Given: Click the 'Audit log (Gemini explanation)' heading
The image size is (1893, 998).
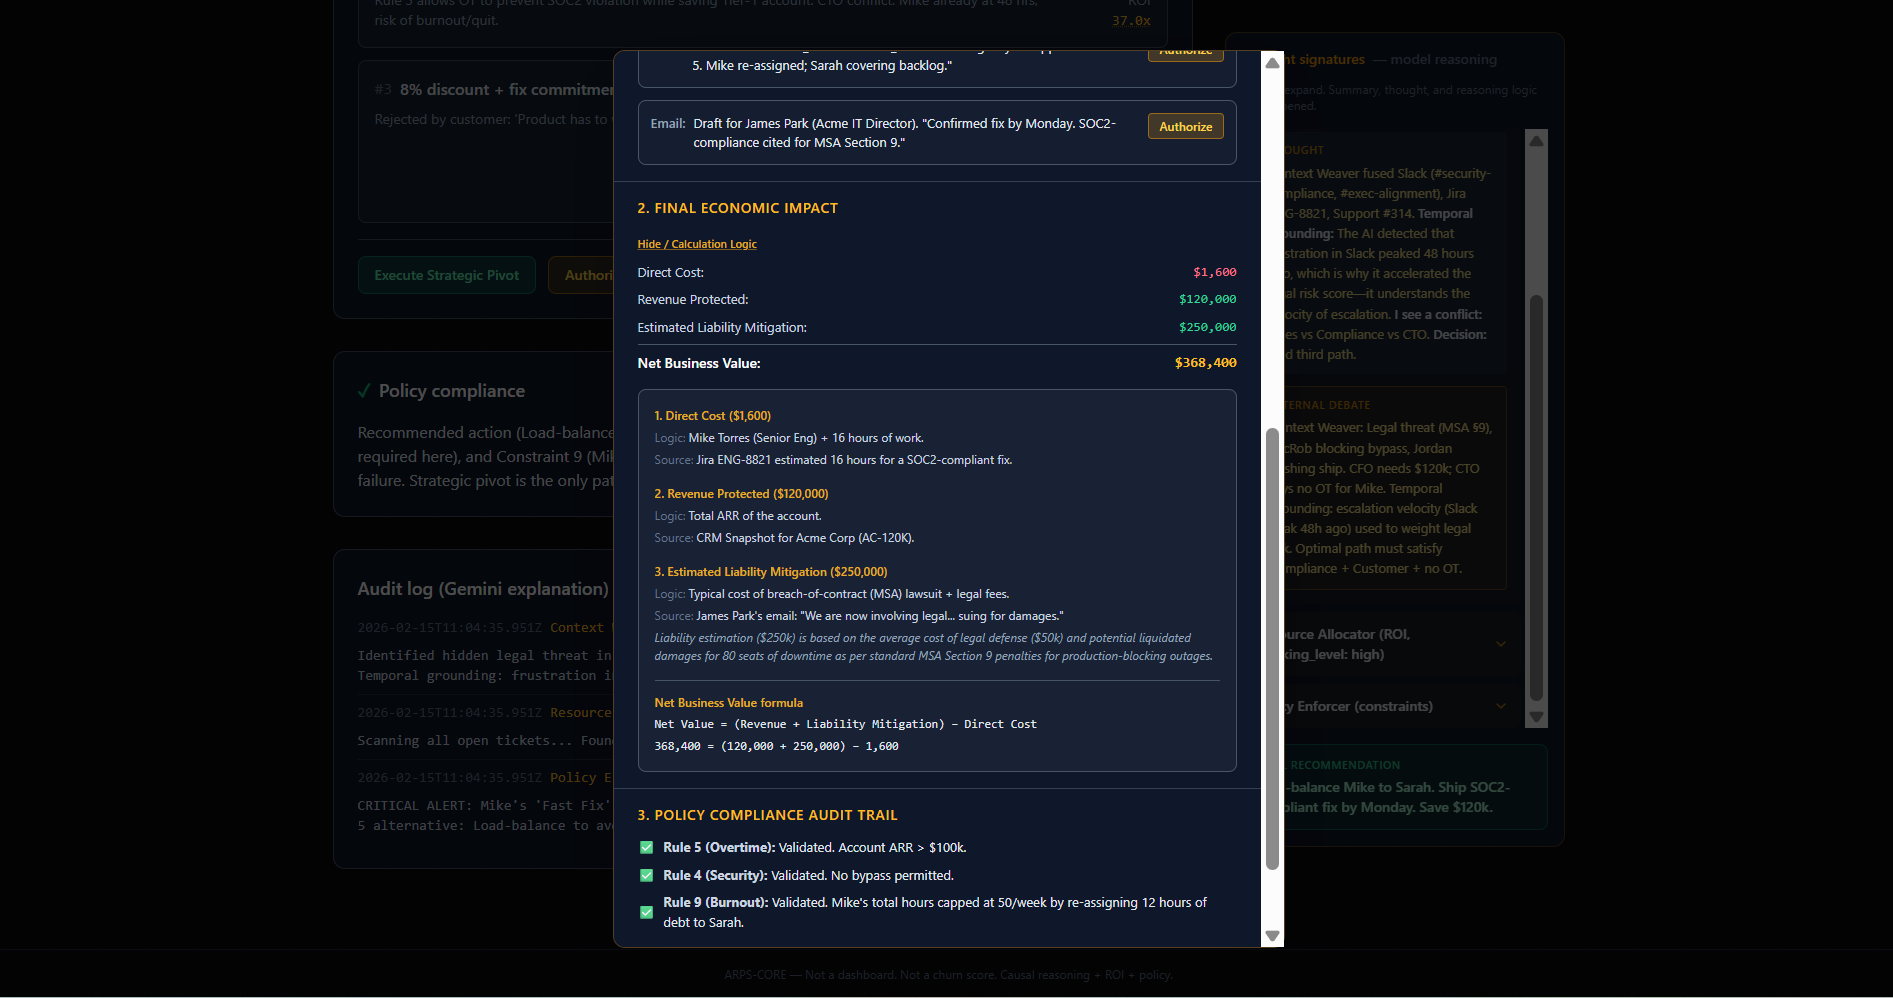Looking at the screenshot, I should (x=483, y=589).
